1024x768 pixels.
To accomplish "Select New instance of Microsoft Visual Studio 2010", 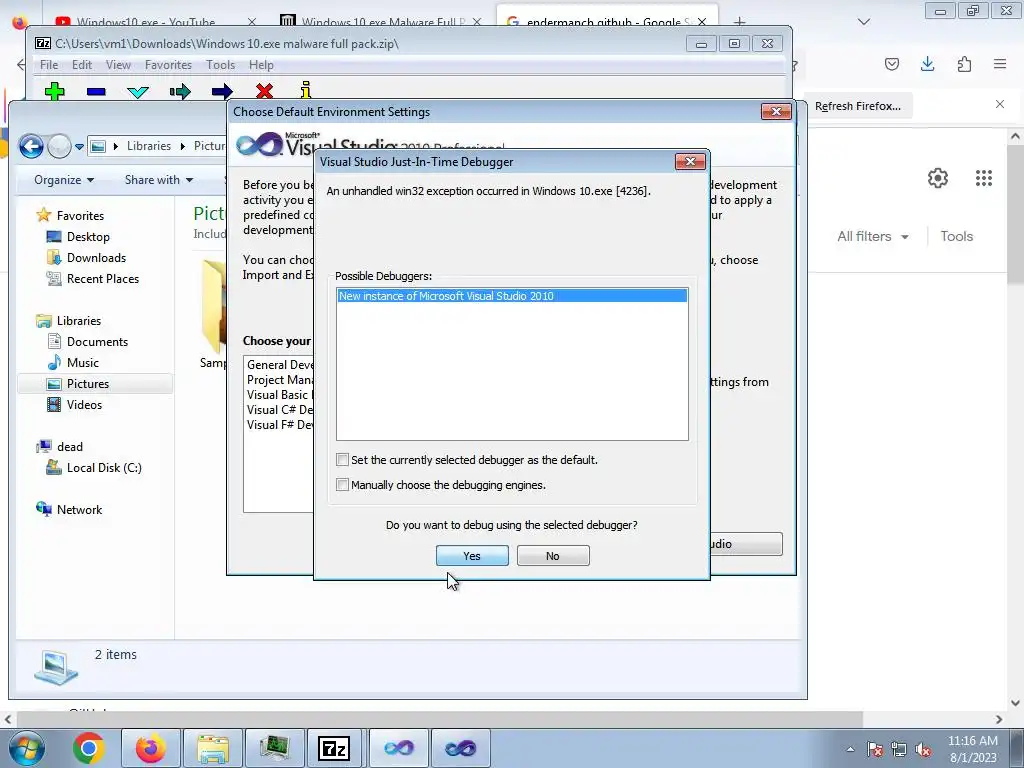I will [x=512, y=296].
